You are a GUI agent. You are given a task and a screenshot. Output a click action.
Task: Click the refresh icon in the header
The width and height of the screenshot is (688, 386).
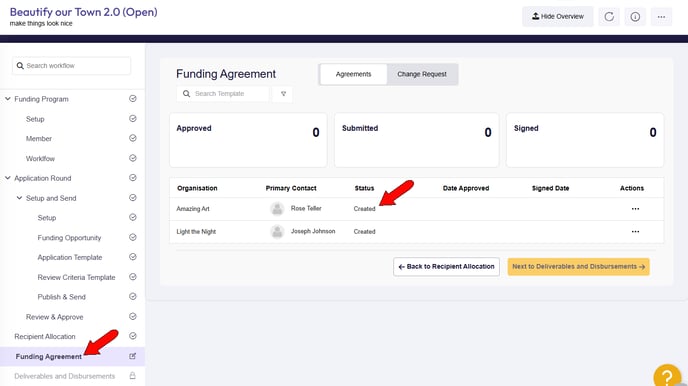[609, 17]
